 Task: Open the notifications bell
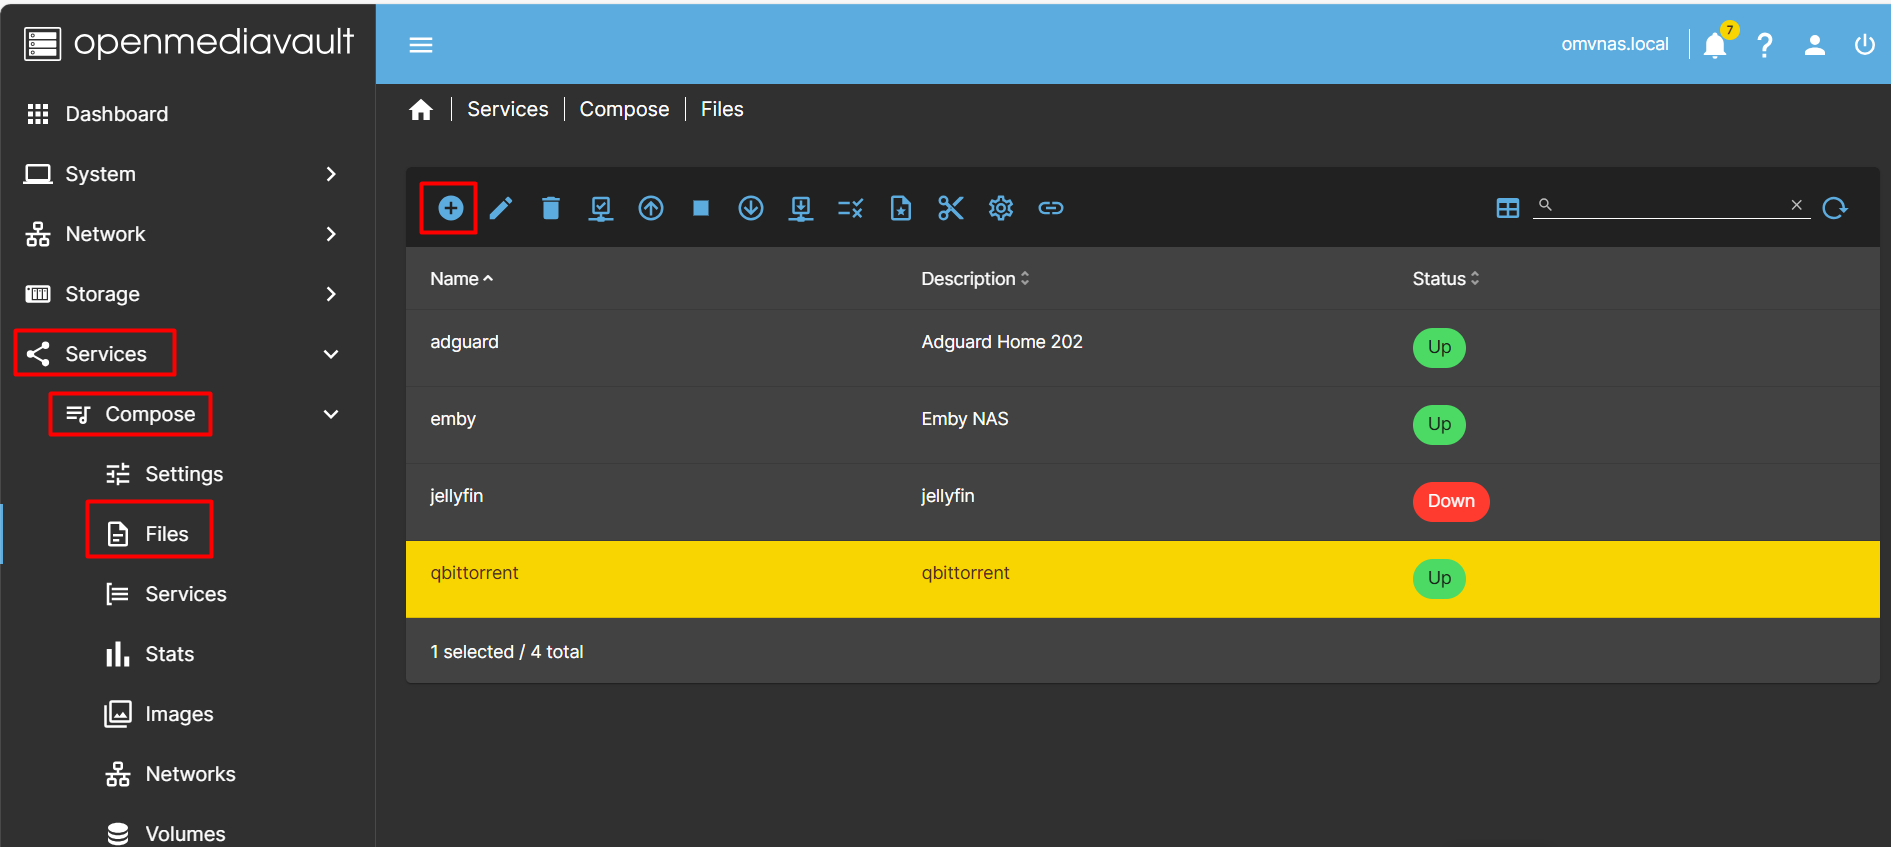tap(1716, 45)
